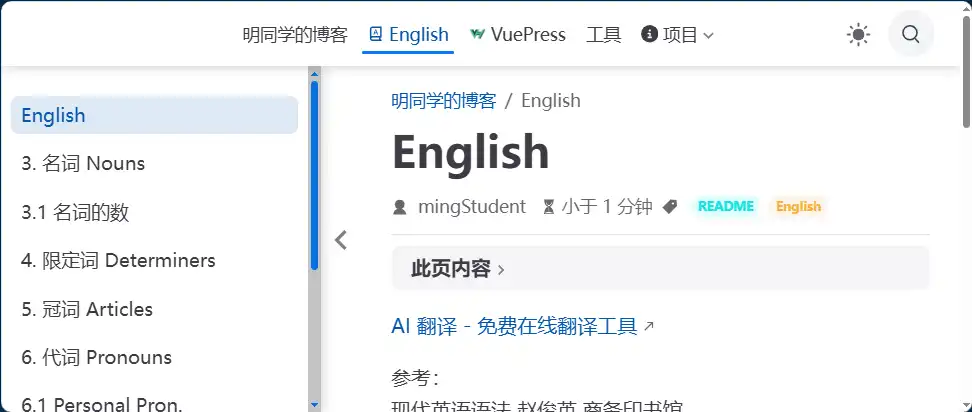
Task: Select 3. 名词 Nouns in sidebar
Action: (x=83, y=163)
